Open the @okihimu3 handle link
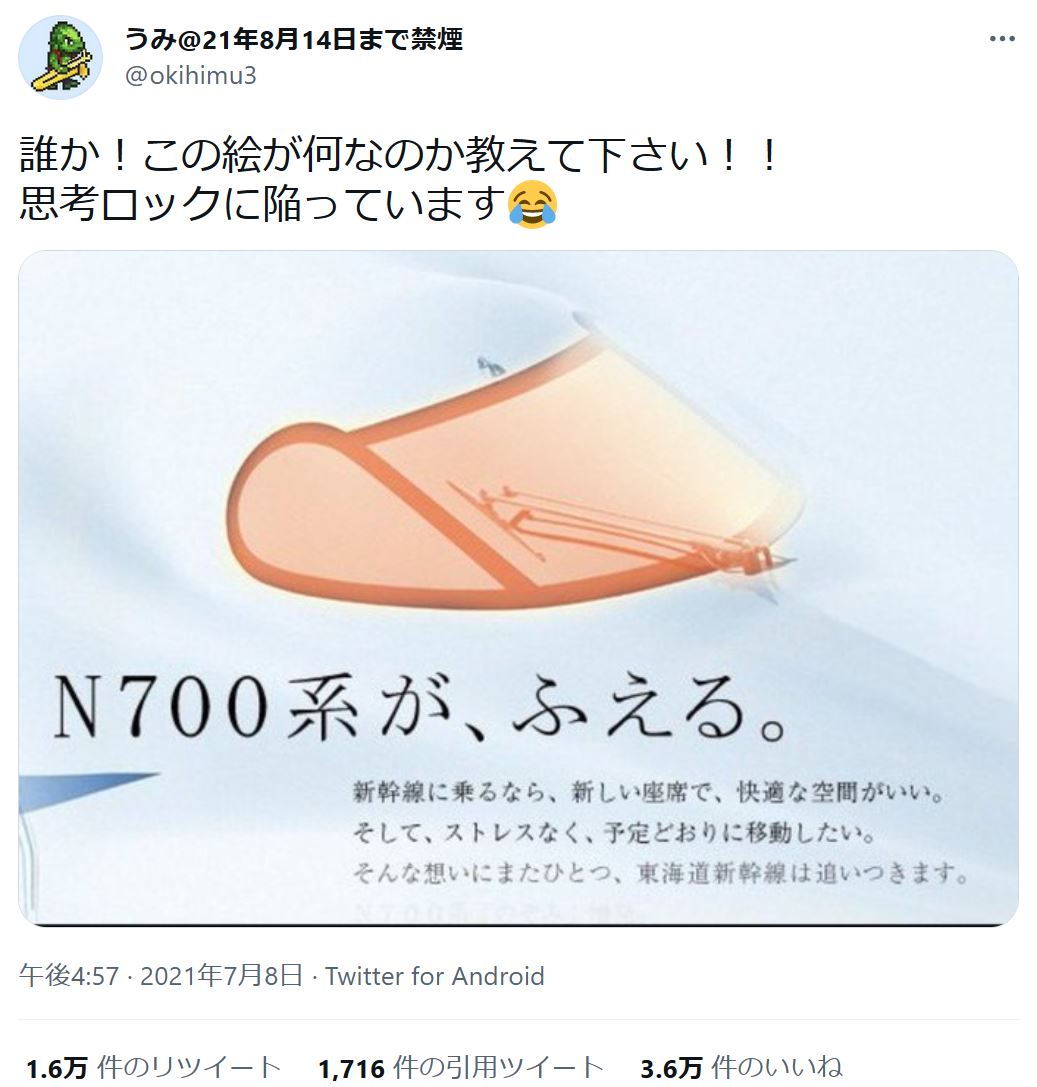 pos(191,75)
